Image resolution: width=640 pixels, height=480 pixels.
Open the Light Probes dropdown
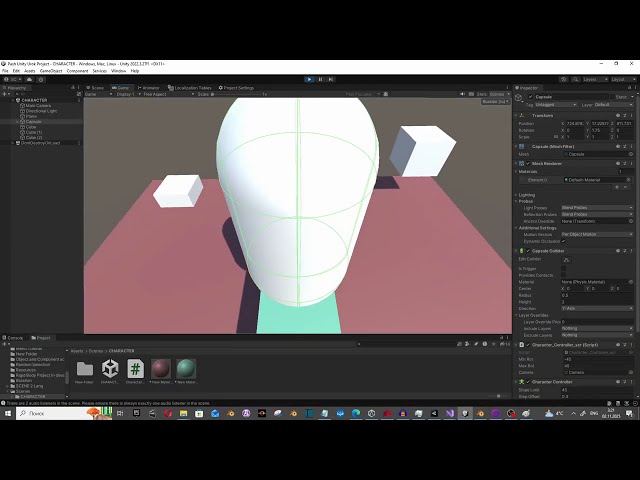597,208
